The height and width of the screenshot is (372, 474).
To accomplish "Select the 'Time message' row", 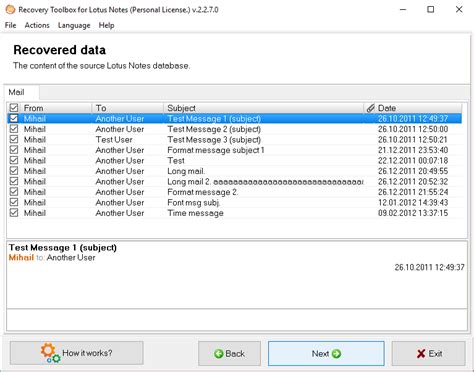I will click(x=235, y=213).
